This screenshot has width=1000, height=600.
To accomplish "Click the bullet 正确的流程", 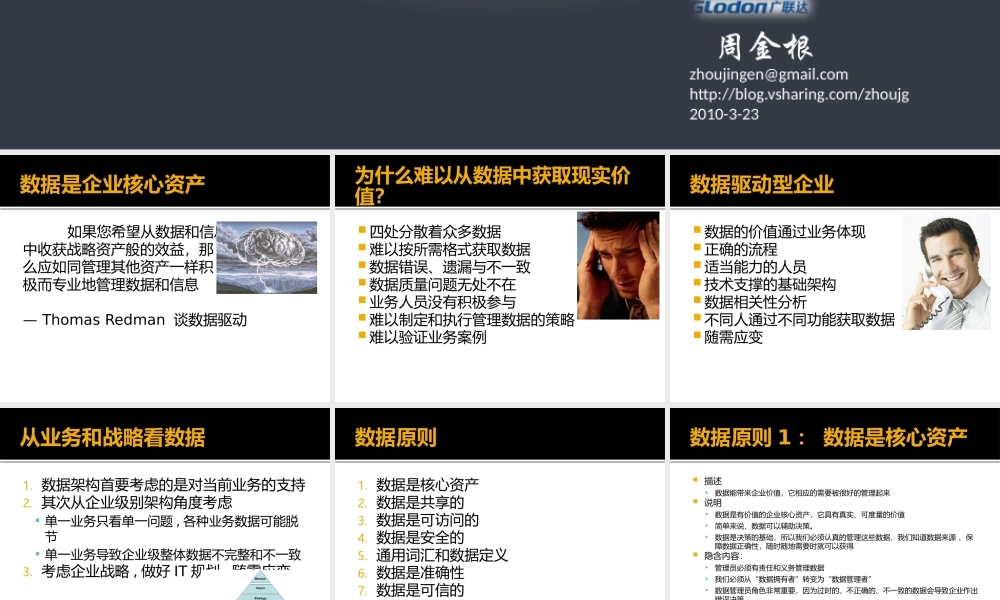I will 740,249.
